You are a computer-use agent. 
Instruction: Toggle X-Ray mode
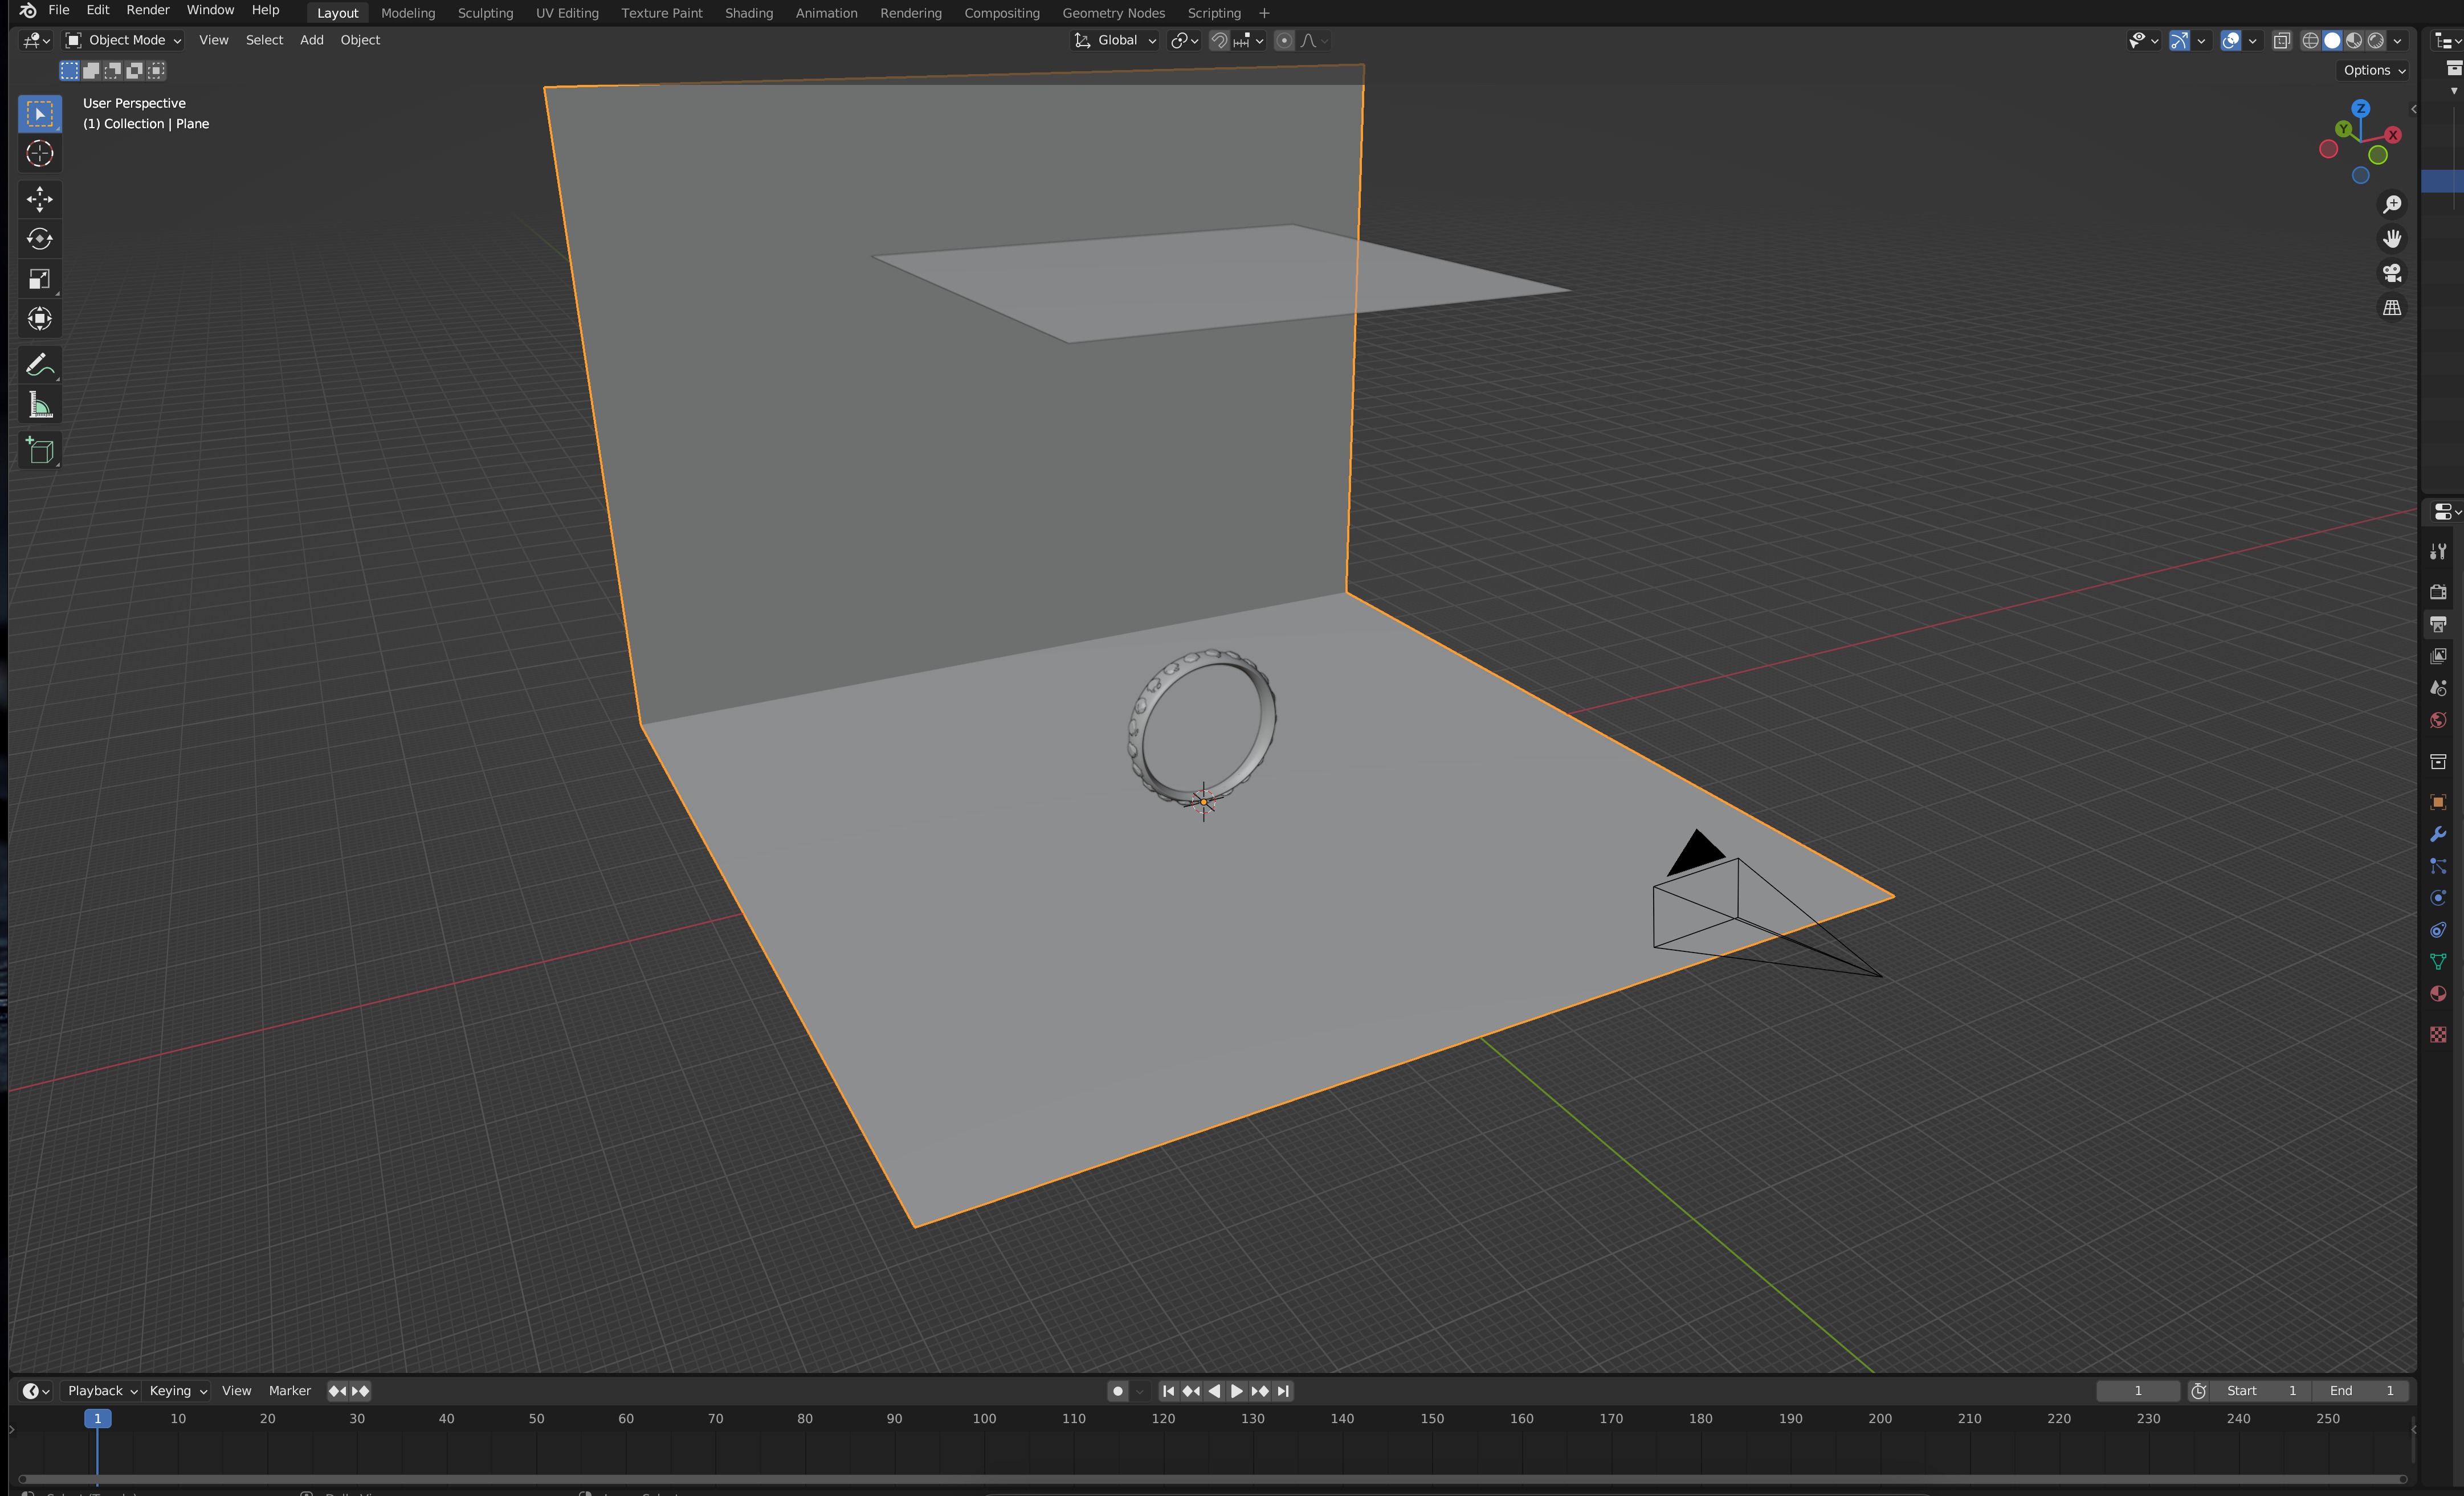pyautogui.click(x=2282, y=41)
